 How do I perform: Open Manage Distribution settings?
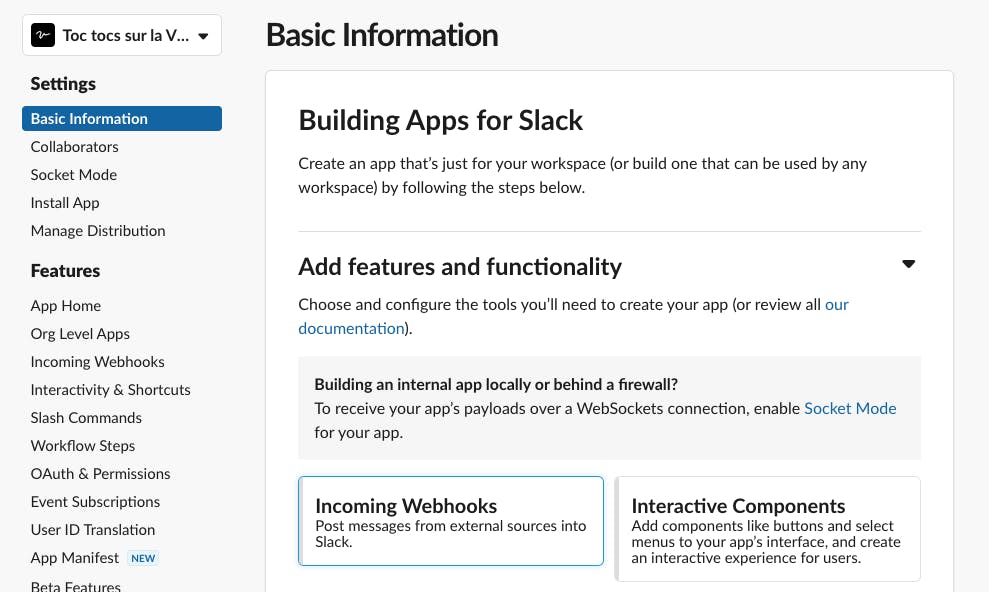[98, 231]
